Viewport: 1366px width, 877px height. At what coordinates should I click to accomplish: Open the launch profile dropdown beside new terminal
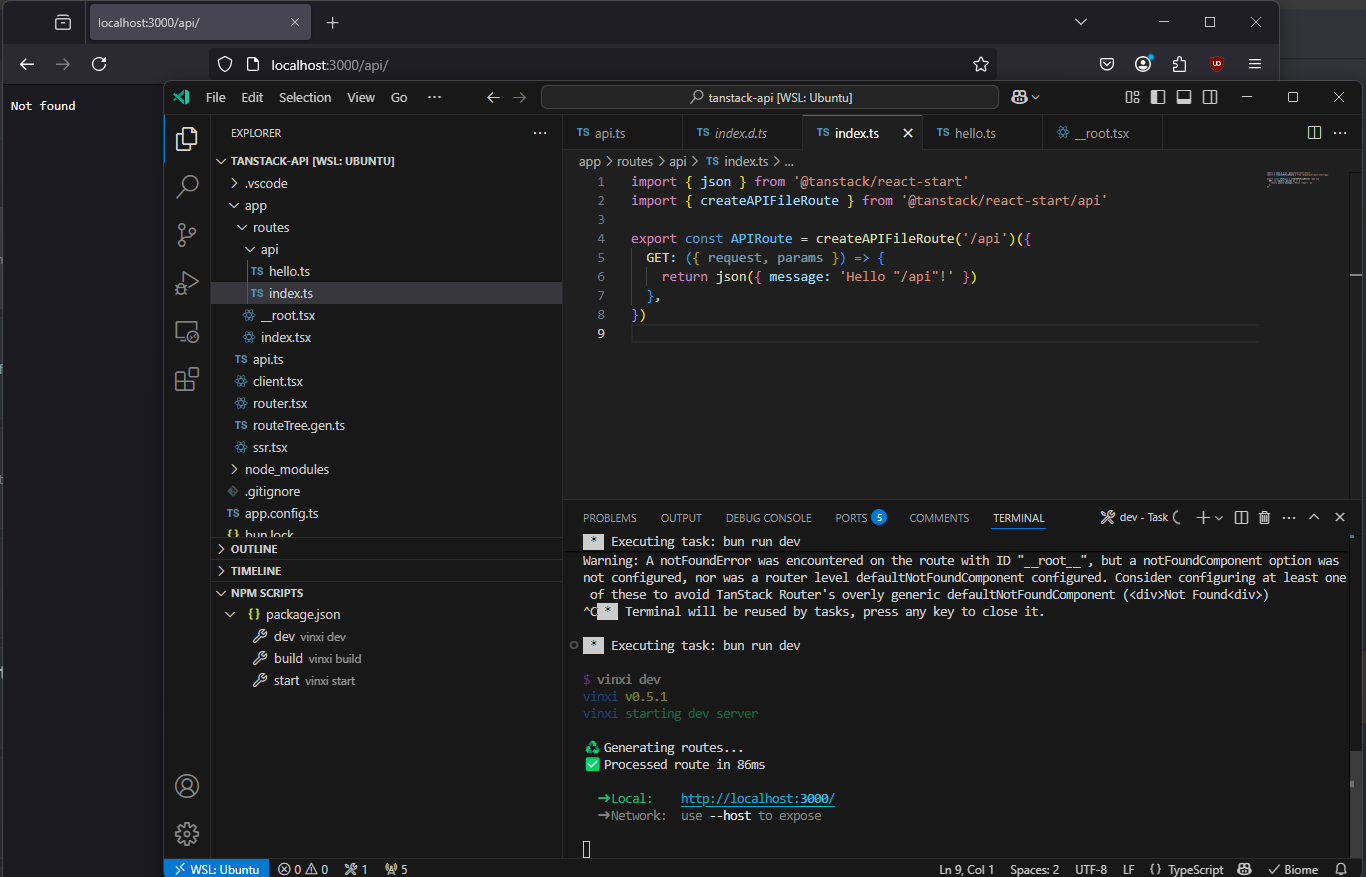pos(1220,517)
